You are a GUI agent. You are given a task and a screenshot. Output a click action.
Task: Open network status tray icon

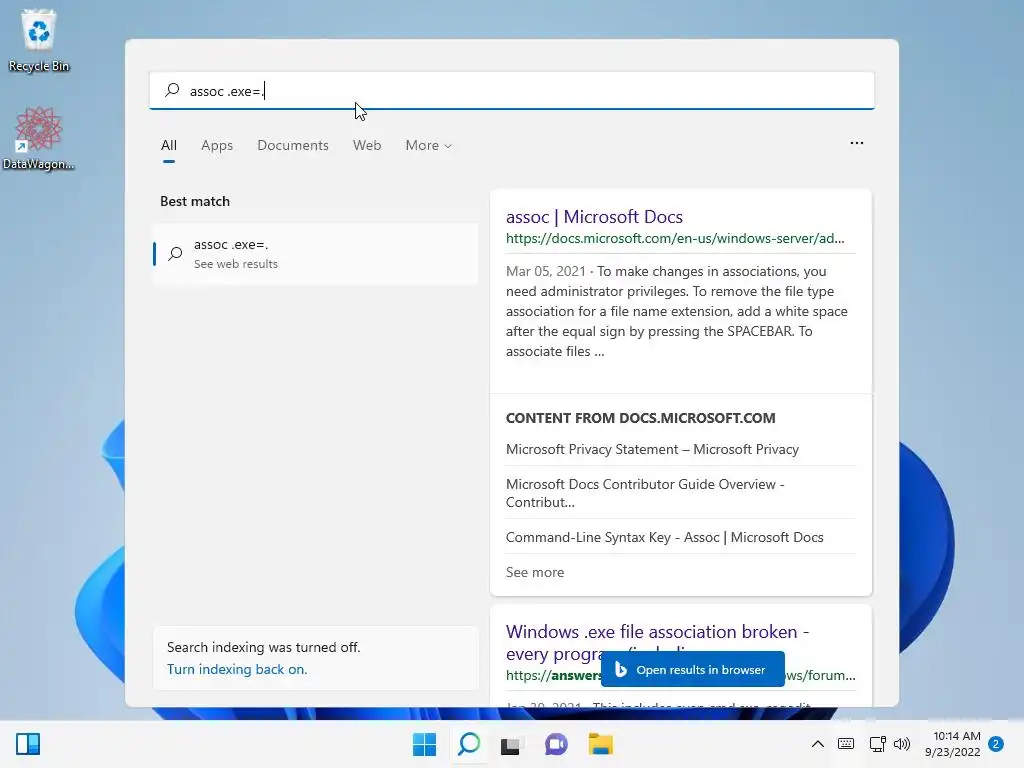[877, 744]
